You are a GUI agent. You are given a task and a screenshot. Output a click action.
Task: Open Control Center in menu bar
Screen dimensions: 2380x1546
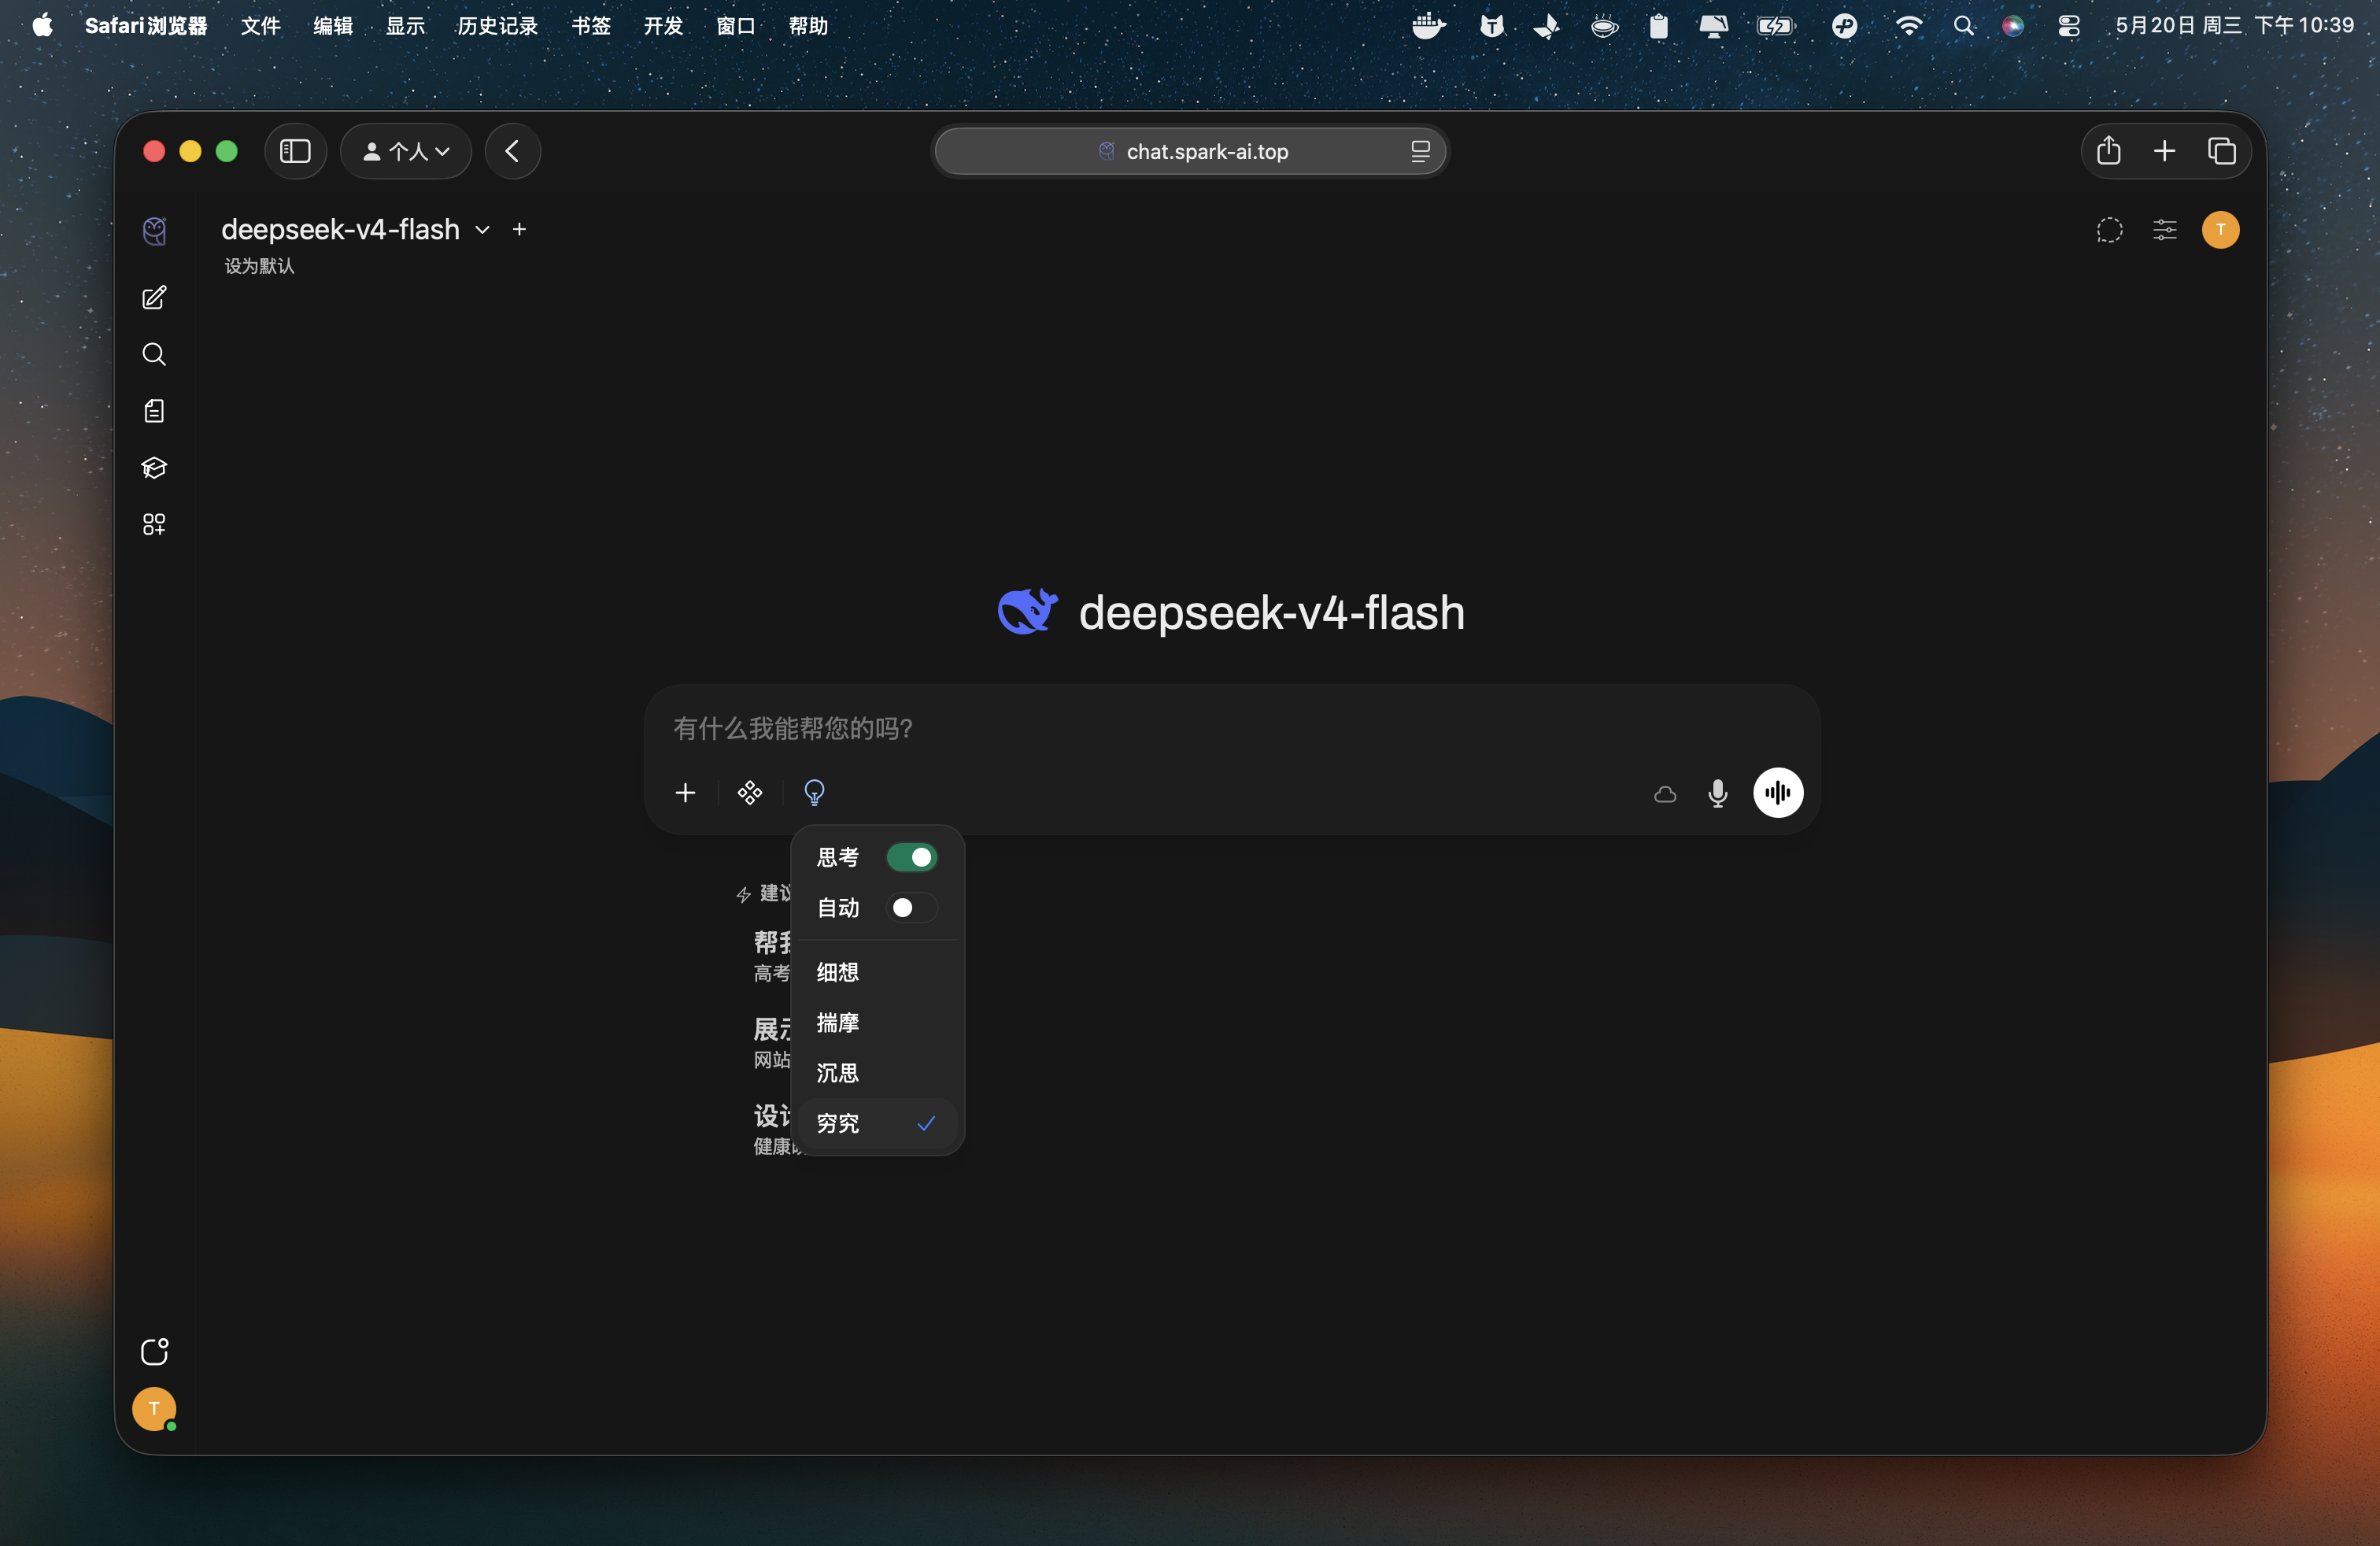pos(2069,25)
